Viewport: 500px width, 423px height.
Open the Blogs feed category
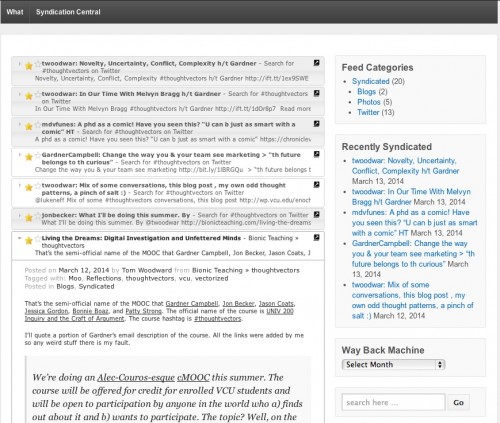pos(366,92)
